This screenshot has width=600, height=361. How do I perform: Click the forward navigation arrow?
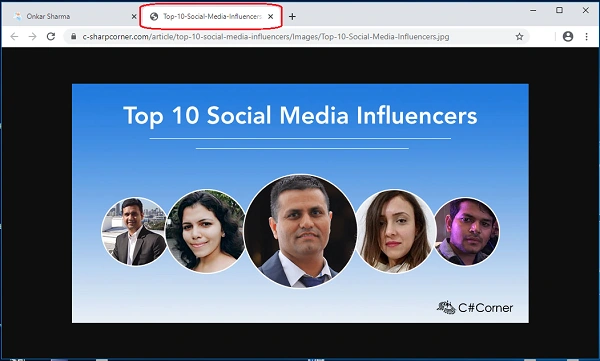tap(33, 37)
